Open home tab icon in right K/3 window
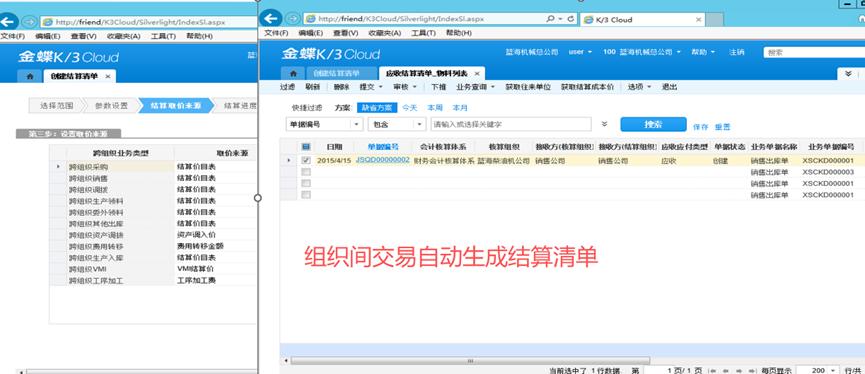The image size is (865, 374). [x=293, y=73]
